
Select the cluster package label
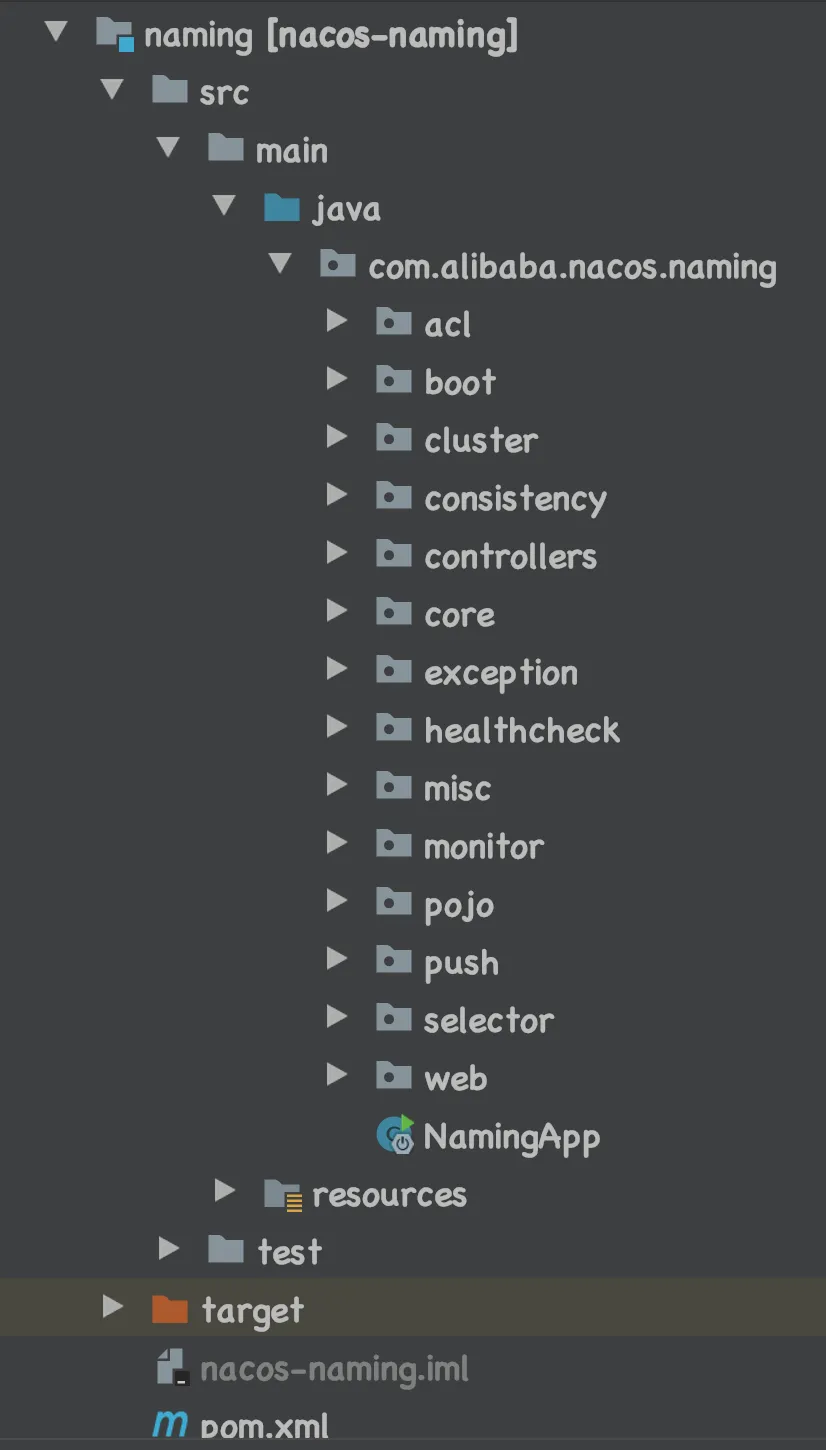(x=481, y=441)
